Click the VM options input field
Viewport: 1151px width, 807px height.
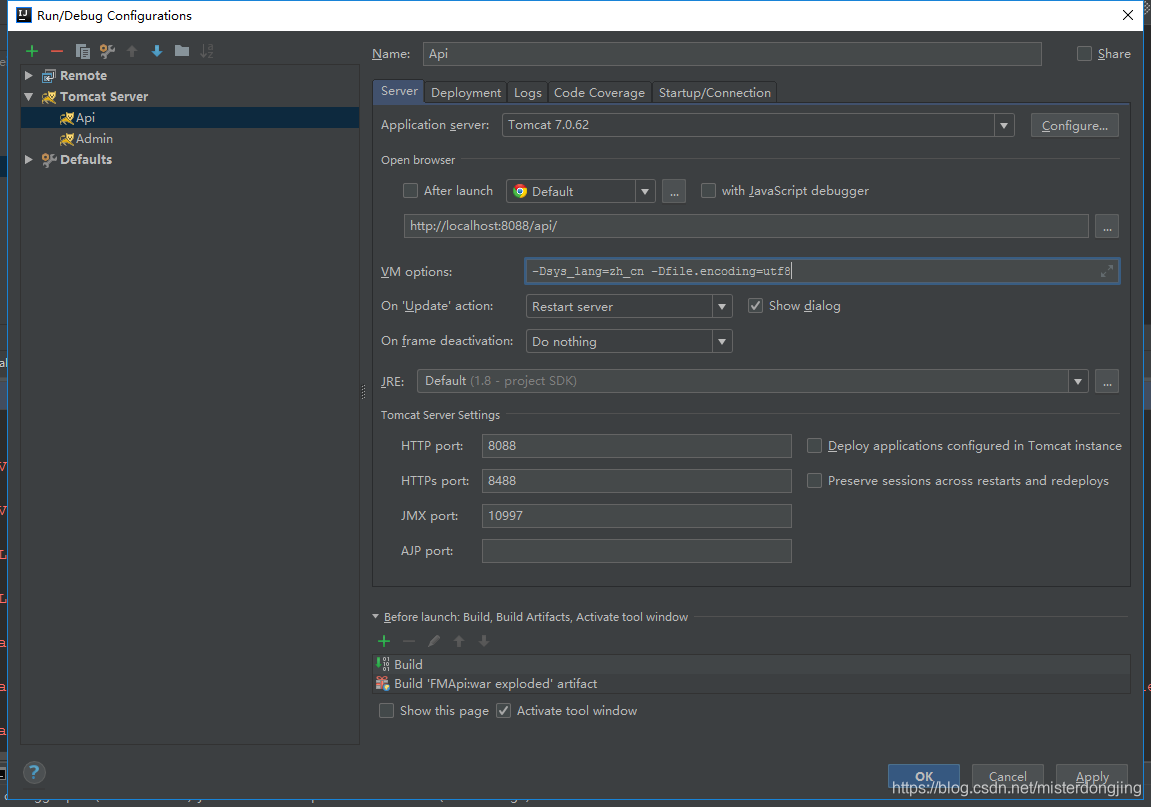point(822,272)
